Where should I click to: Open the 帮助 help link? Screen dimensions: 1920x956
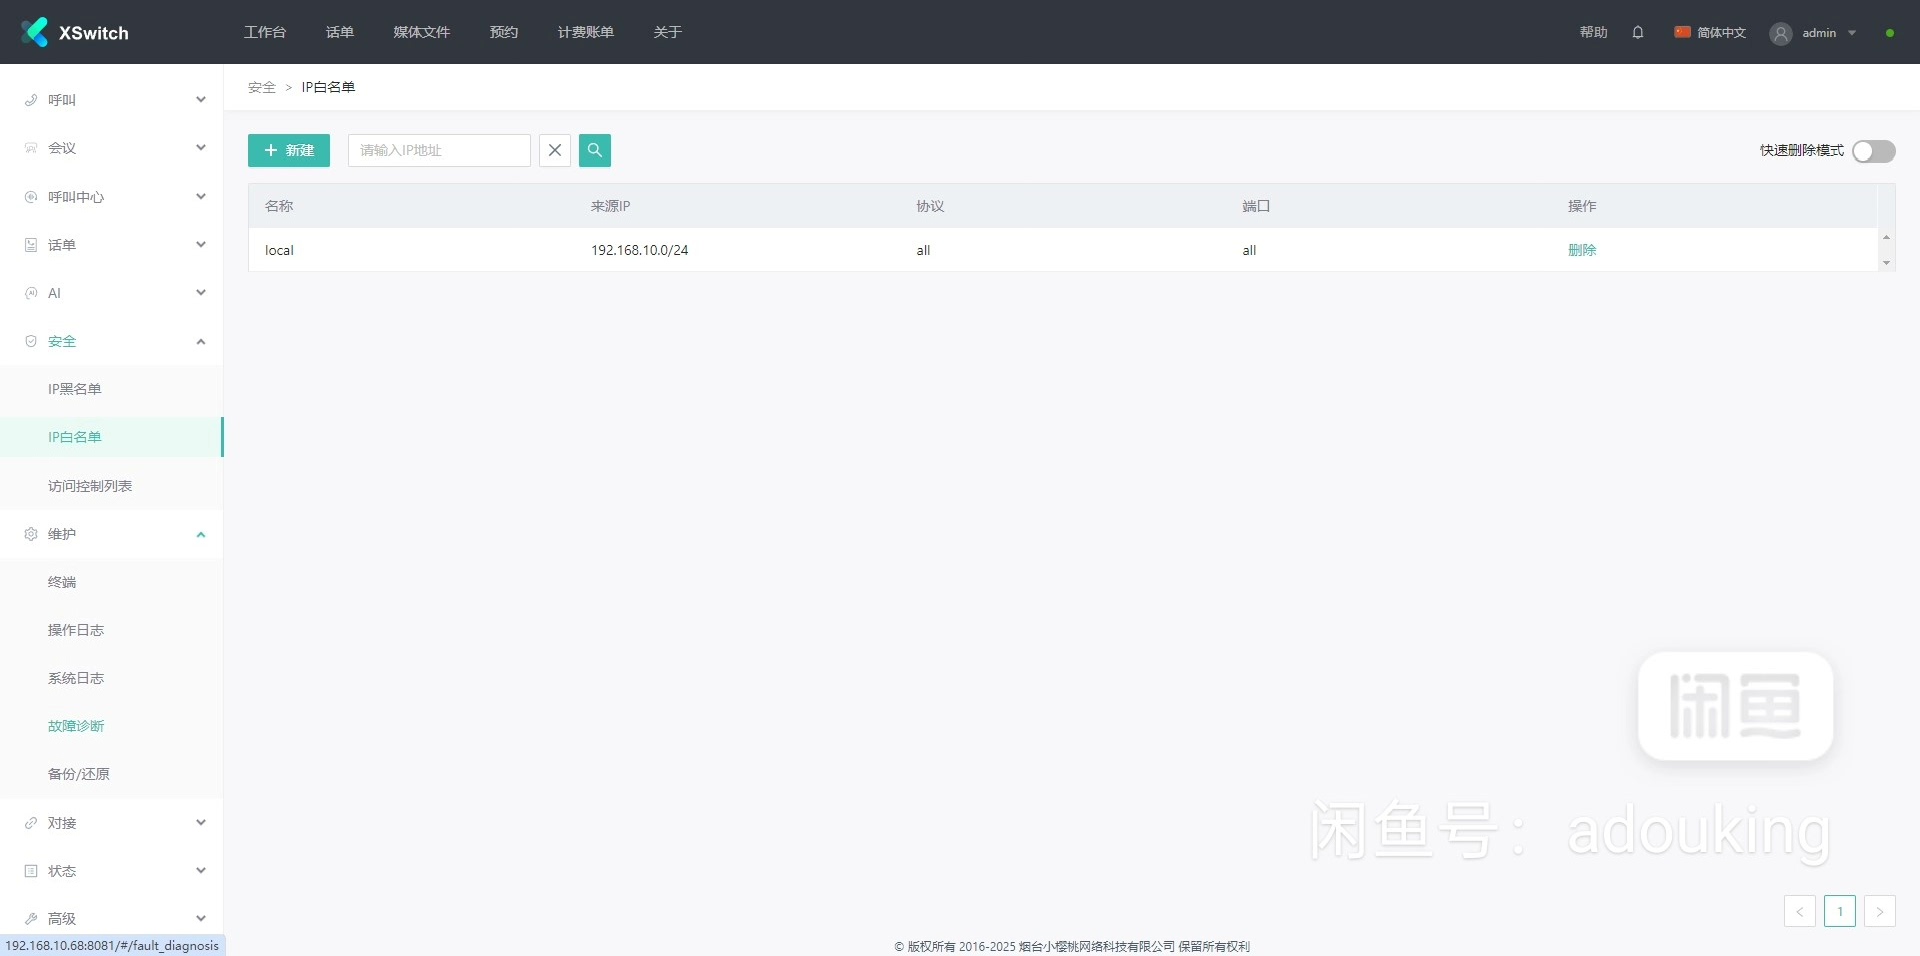1594,32
